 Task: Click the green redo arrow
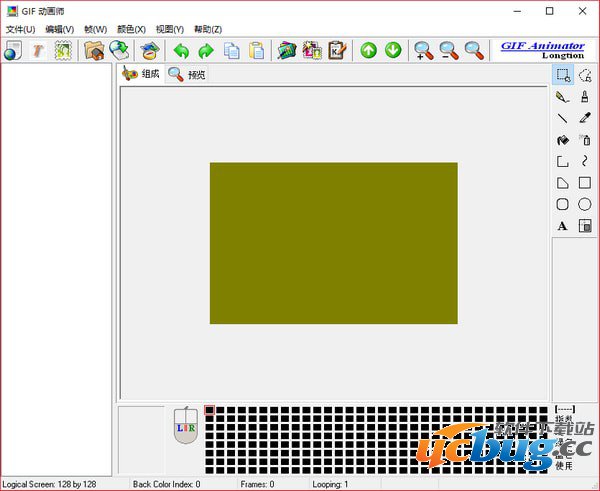(206, 50)
